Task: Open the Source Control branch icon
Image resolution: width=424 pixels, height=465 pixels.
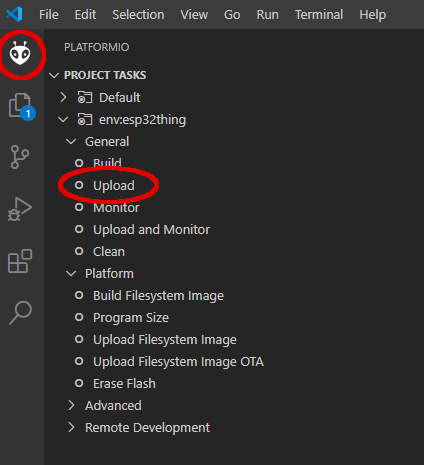Action: (20, 157)
